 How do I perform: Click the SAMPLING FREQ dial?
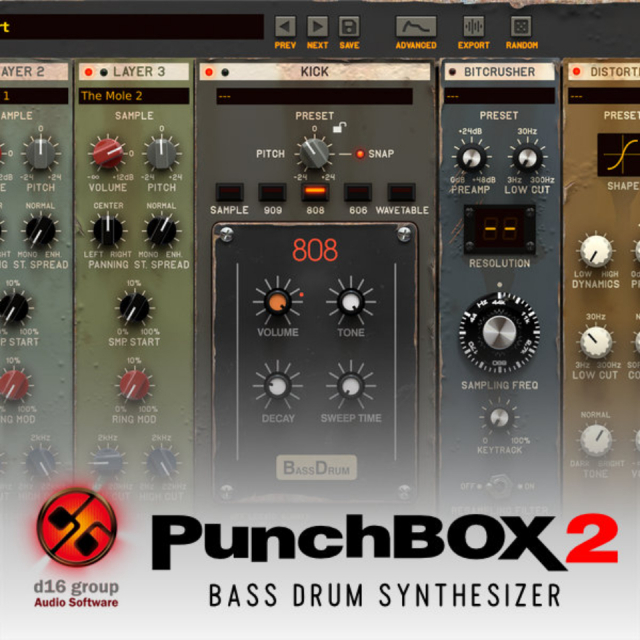[x=499, y=332]
